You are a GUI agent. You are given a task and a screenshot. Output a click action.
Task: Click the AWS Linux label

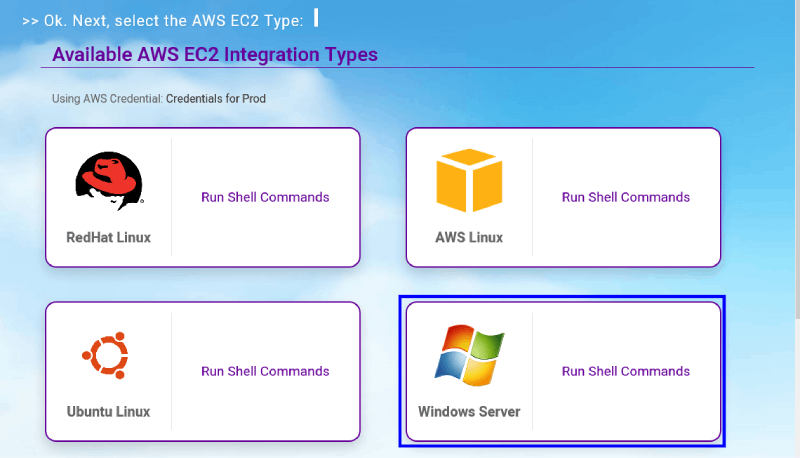pyautogui.click(x=469, y=238)
